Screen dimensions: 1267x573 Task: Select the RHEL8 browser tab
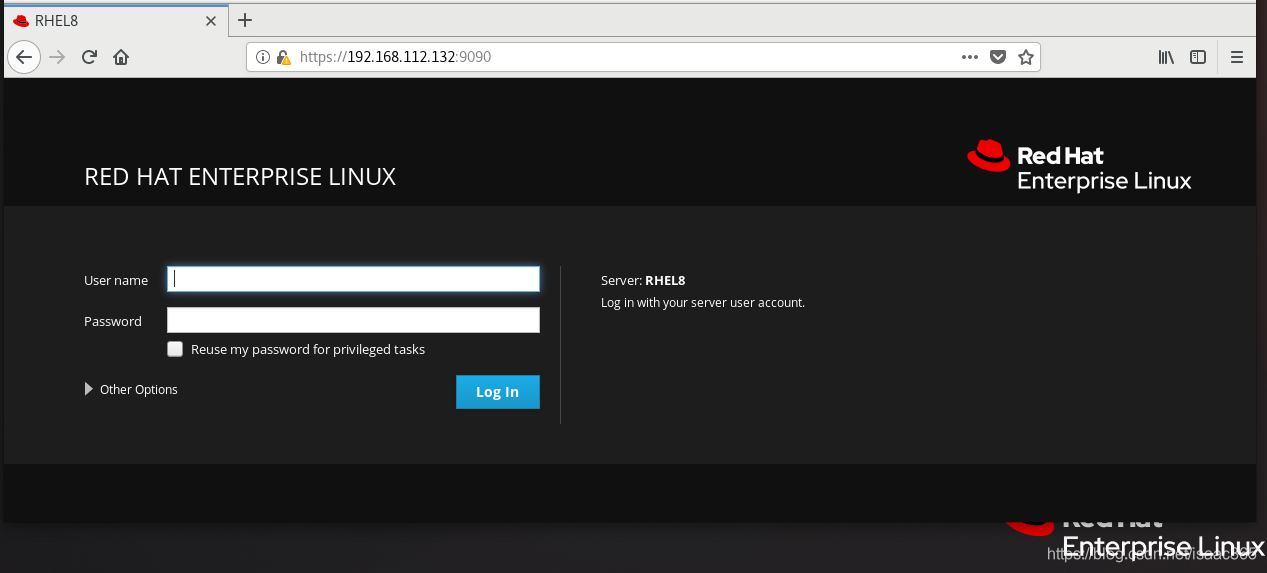[114, 20]
